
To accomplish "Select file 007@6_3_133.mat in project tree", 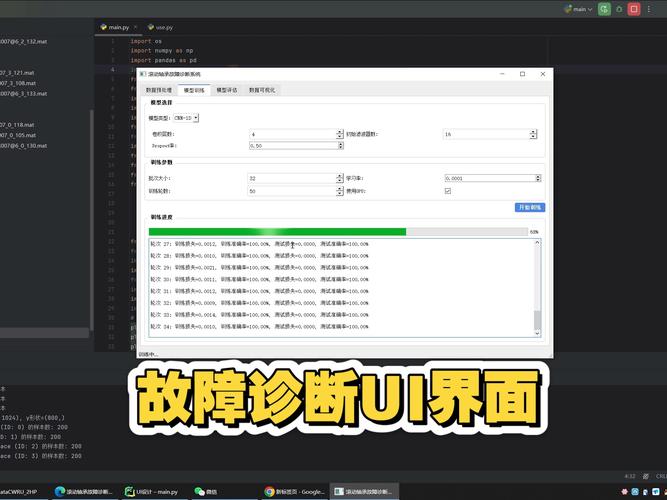I will click(24, 94).
